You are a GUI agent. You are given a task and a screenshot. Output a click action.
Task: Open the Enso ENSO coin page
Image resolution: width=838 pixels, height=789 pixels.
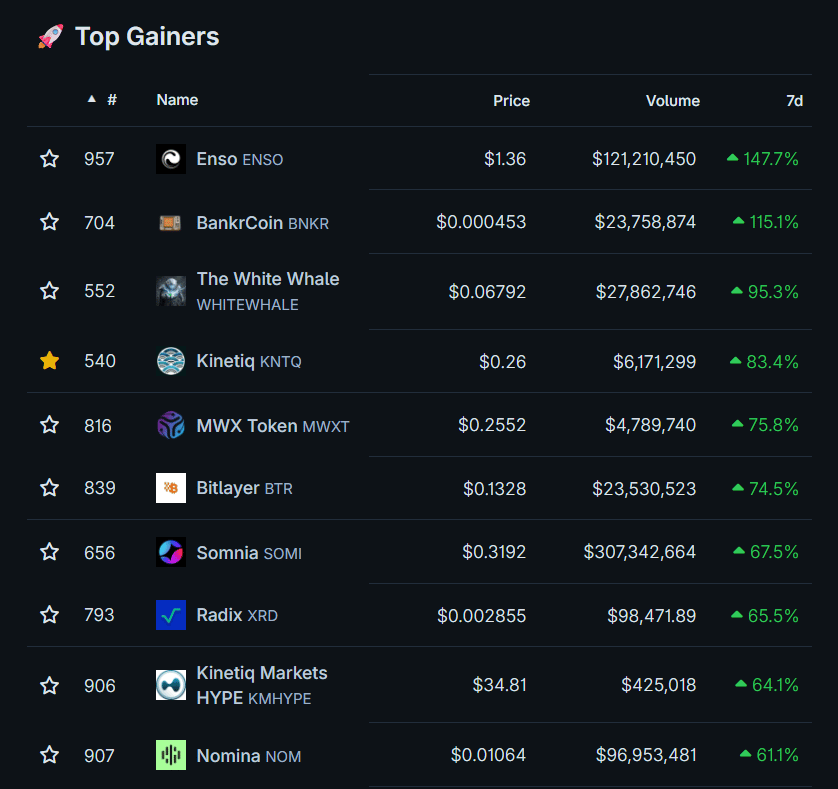(x=239, y=159)
